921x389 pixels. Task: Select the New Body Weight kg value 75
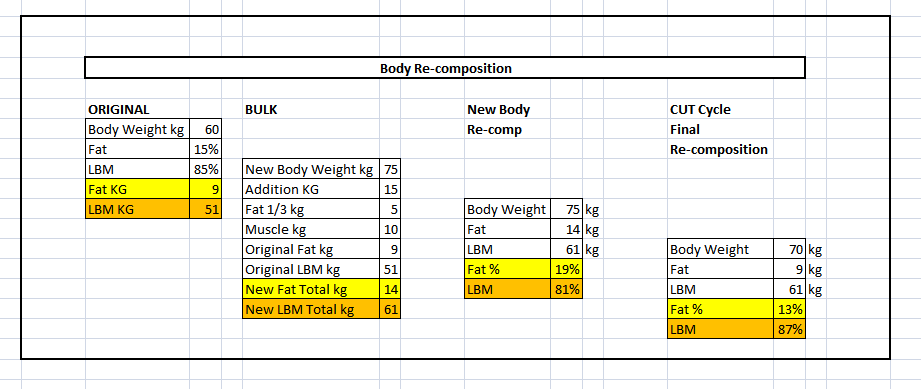(390, 170)
